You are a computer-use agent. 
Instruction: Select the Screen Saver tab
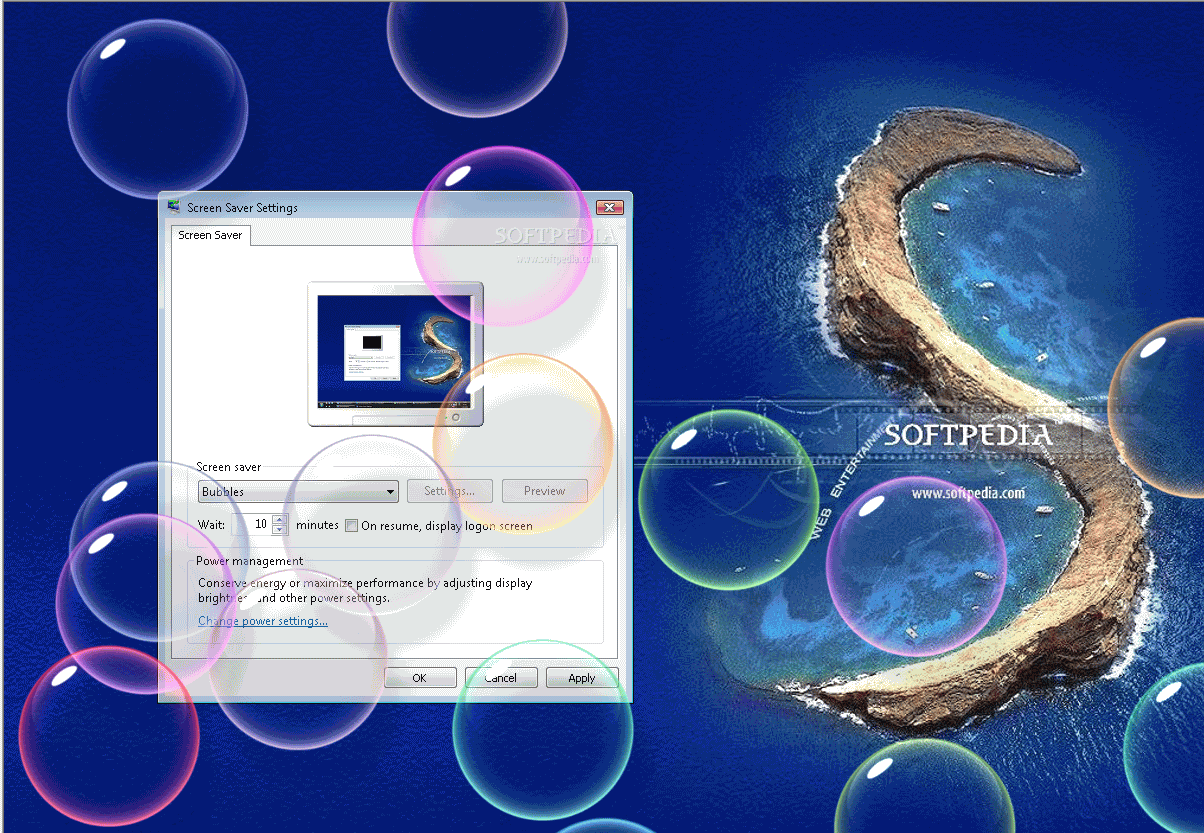[x=210, y=235]
